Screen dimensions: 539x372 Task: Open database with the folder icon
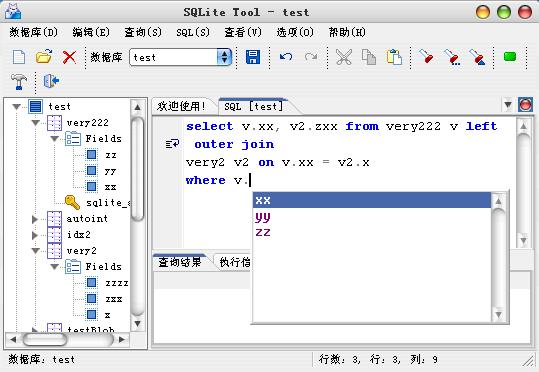coord(44,57)
